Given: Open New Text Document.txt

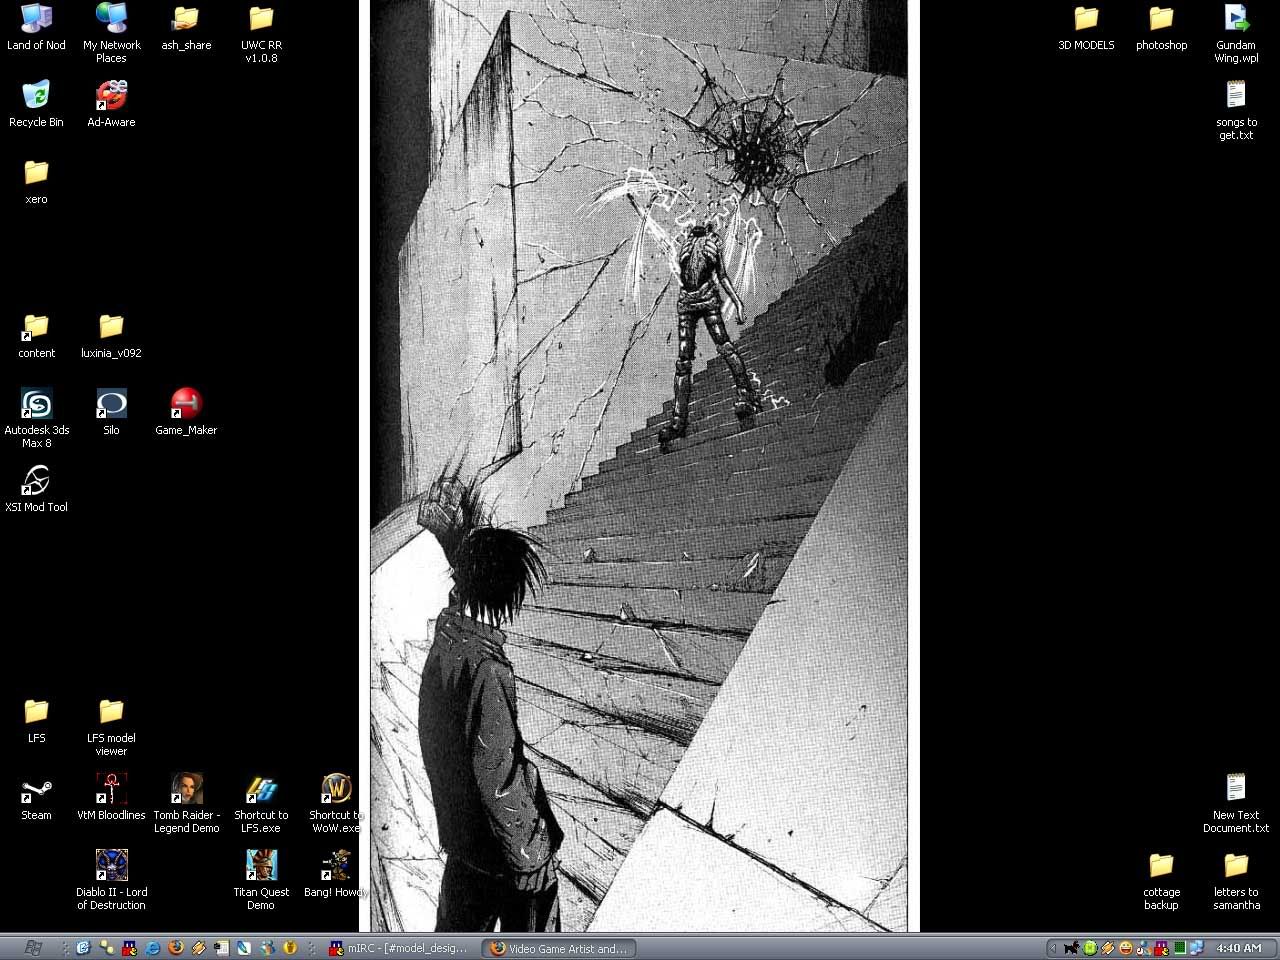Looking at the screenshot, I should 1236,803.
